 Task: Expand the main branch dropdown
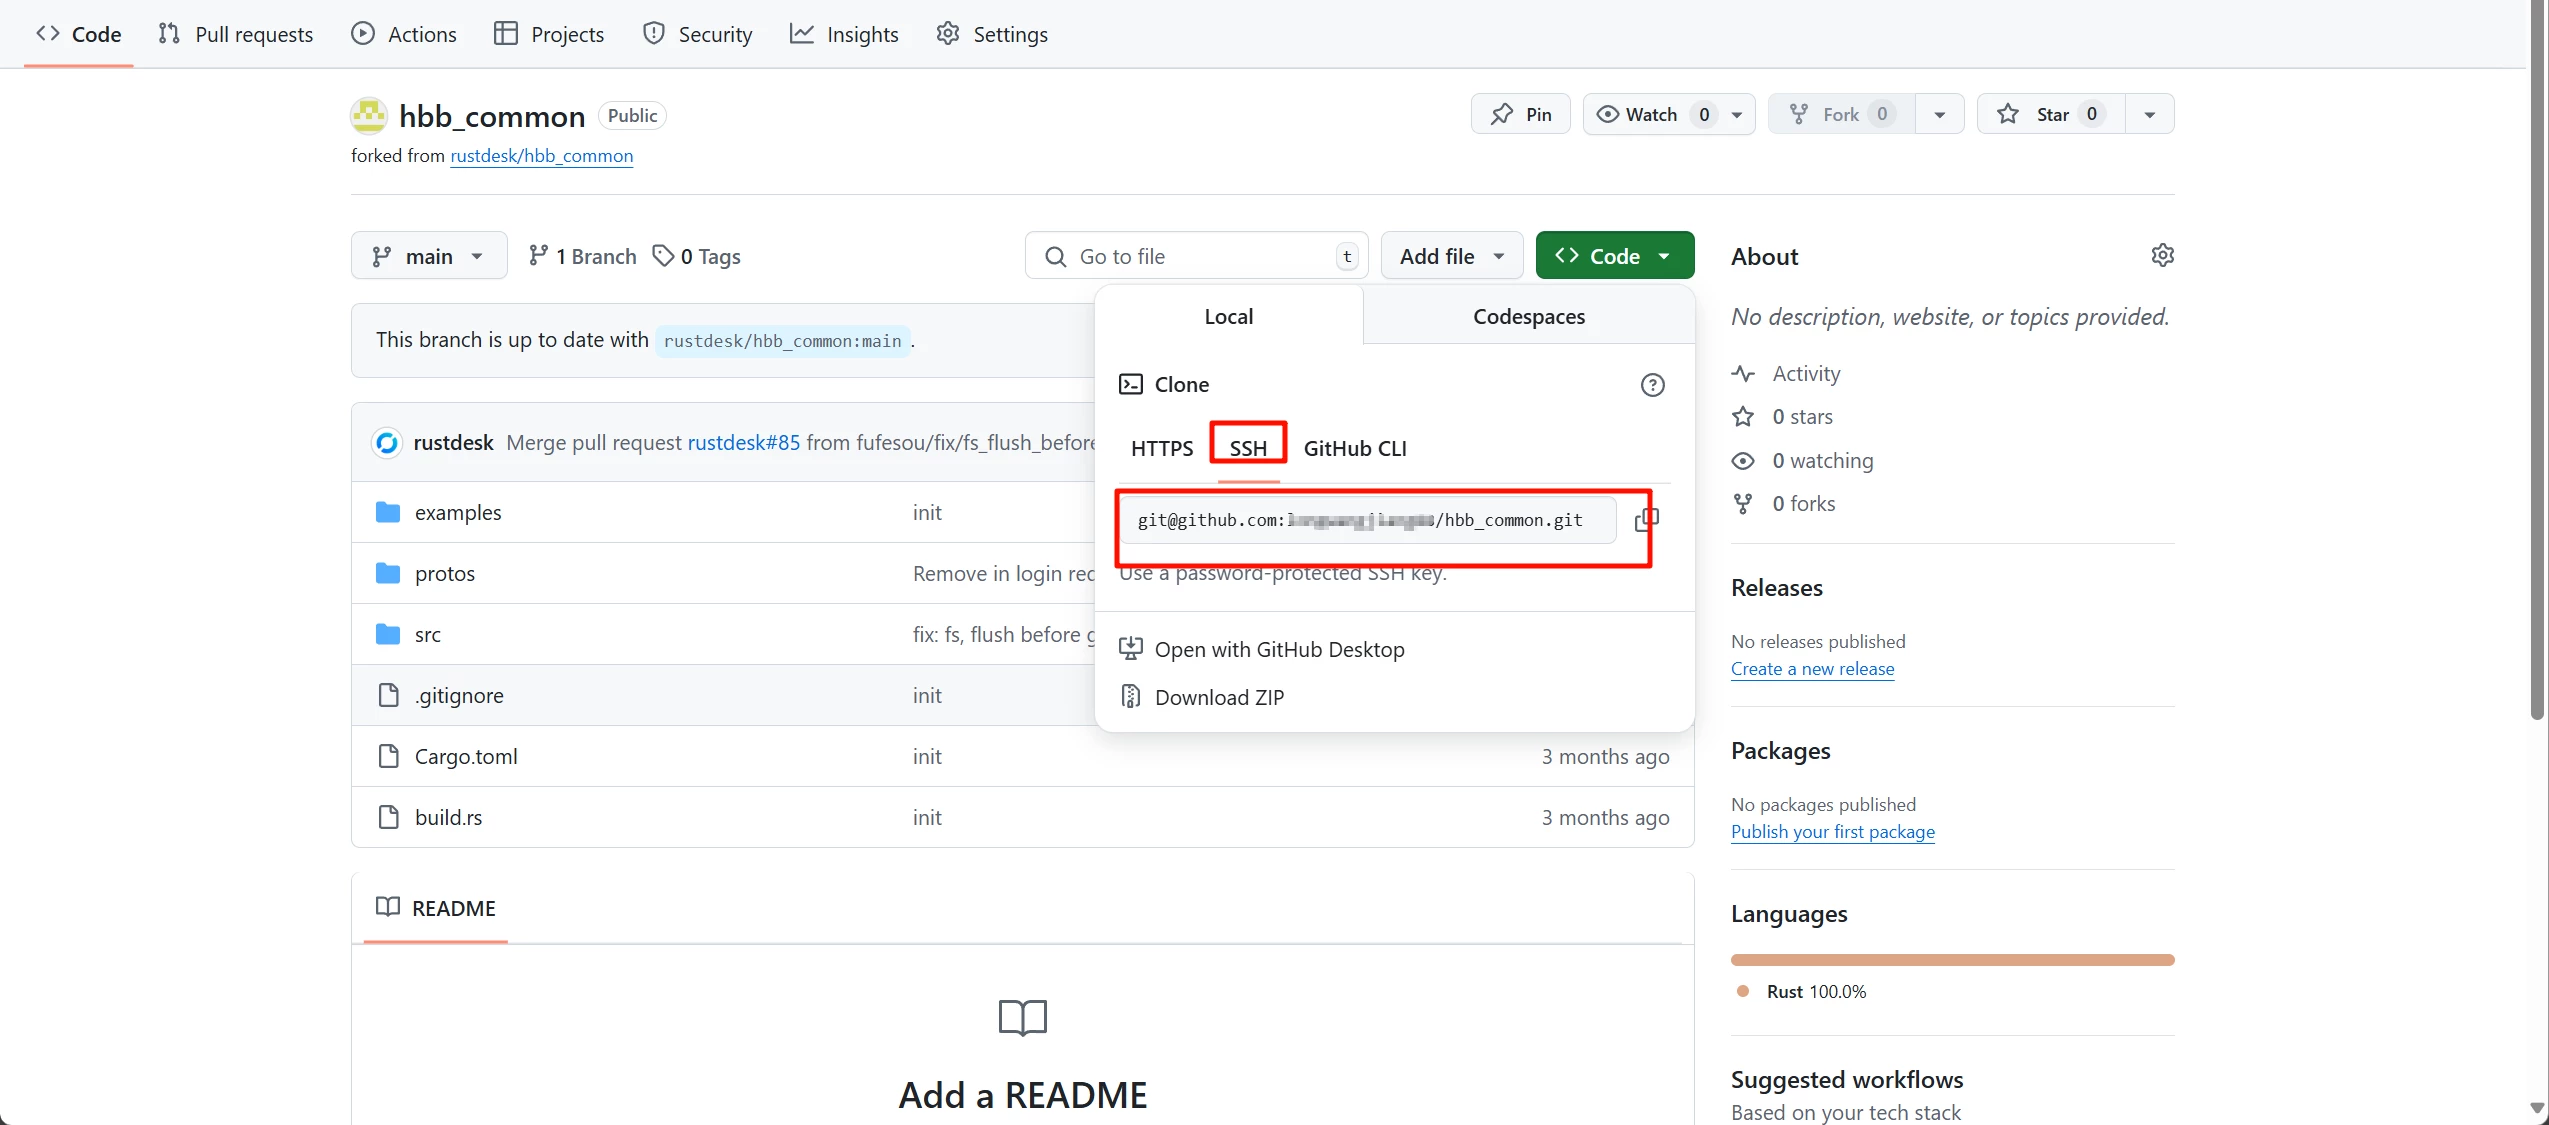(x=428, y=256)
